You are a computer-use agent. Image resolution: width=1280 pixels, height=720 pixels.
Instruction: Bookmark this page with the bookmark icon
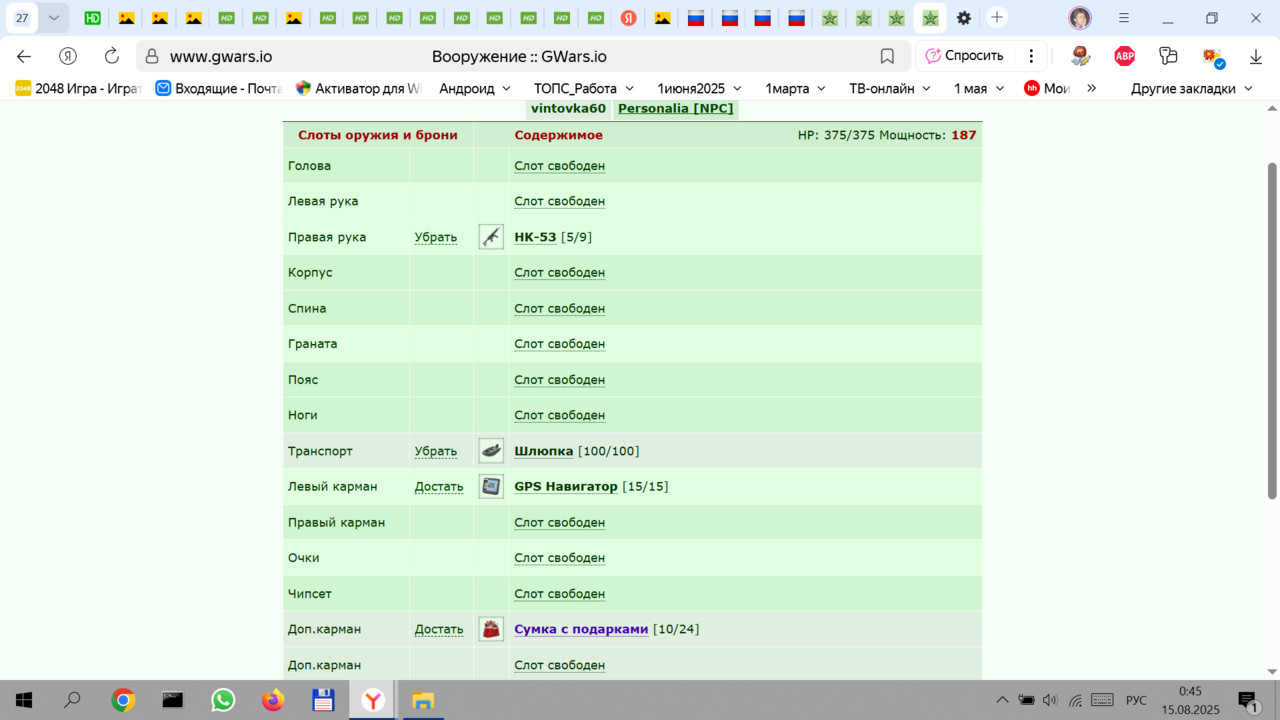[x=887, y=56]
